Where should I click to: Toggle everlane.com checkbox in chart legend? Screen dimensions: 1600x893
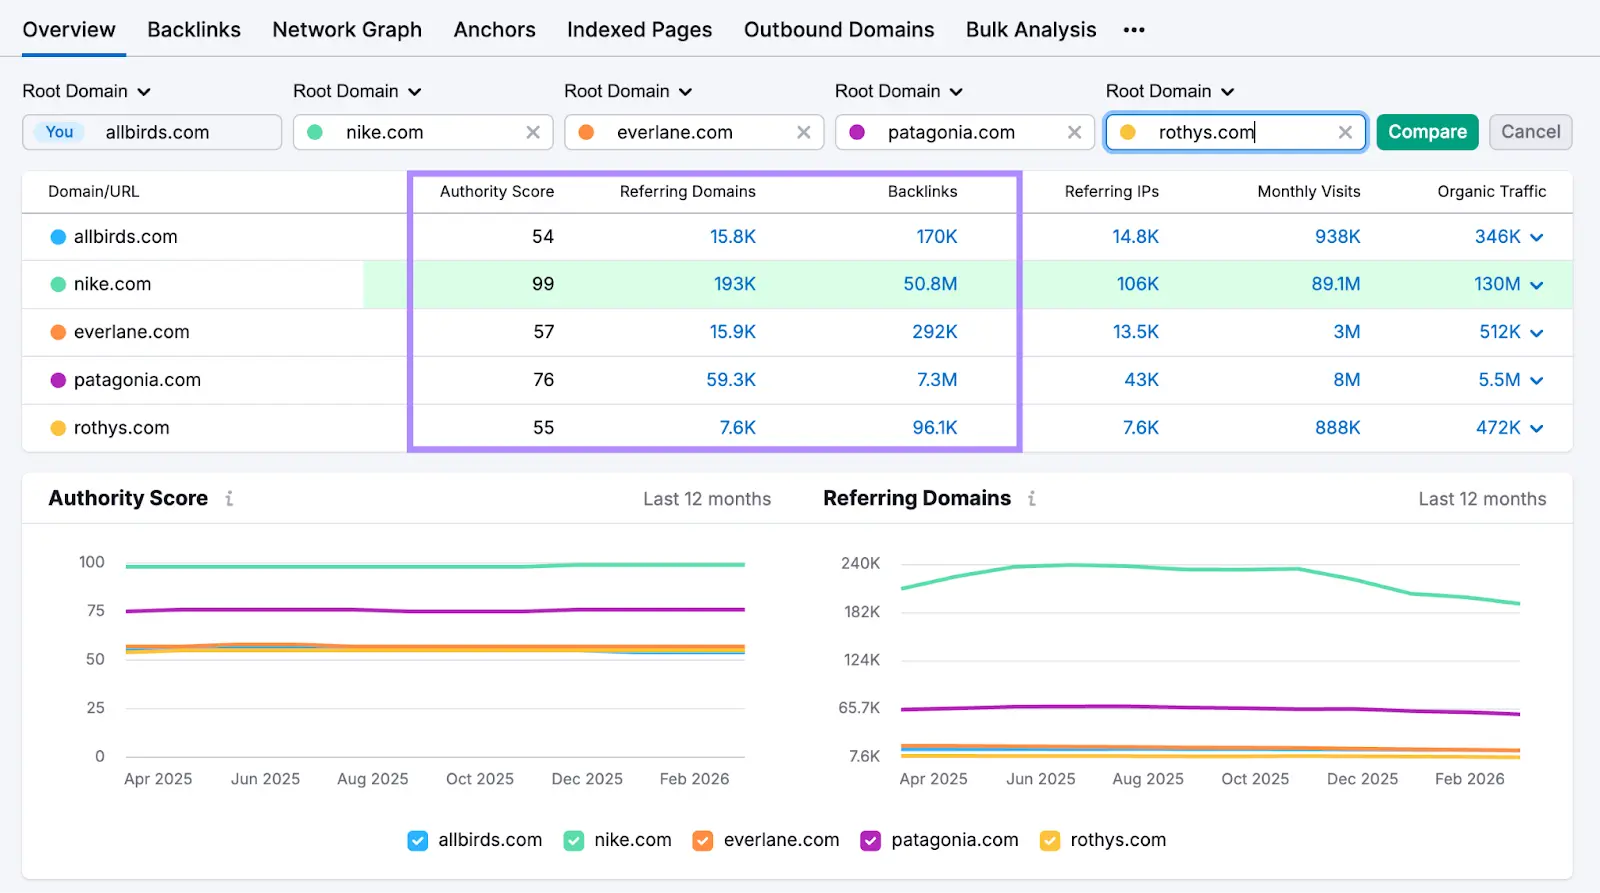(x=703, y=841)
